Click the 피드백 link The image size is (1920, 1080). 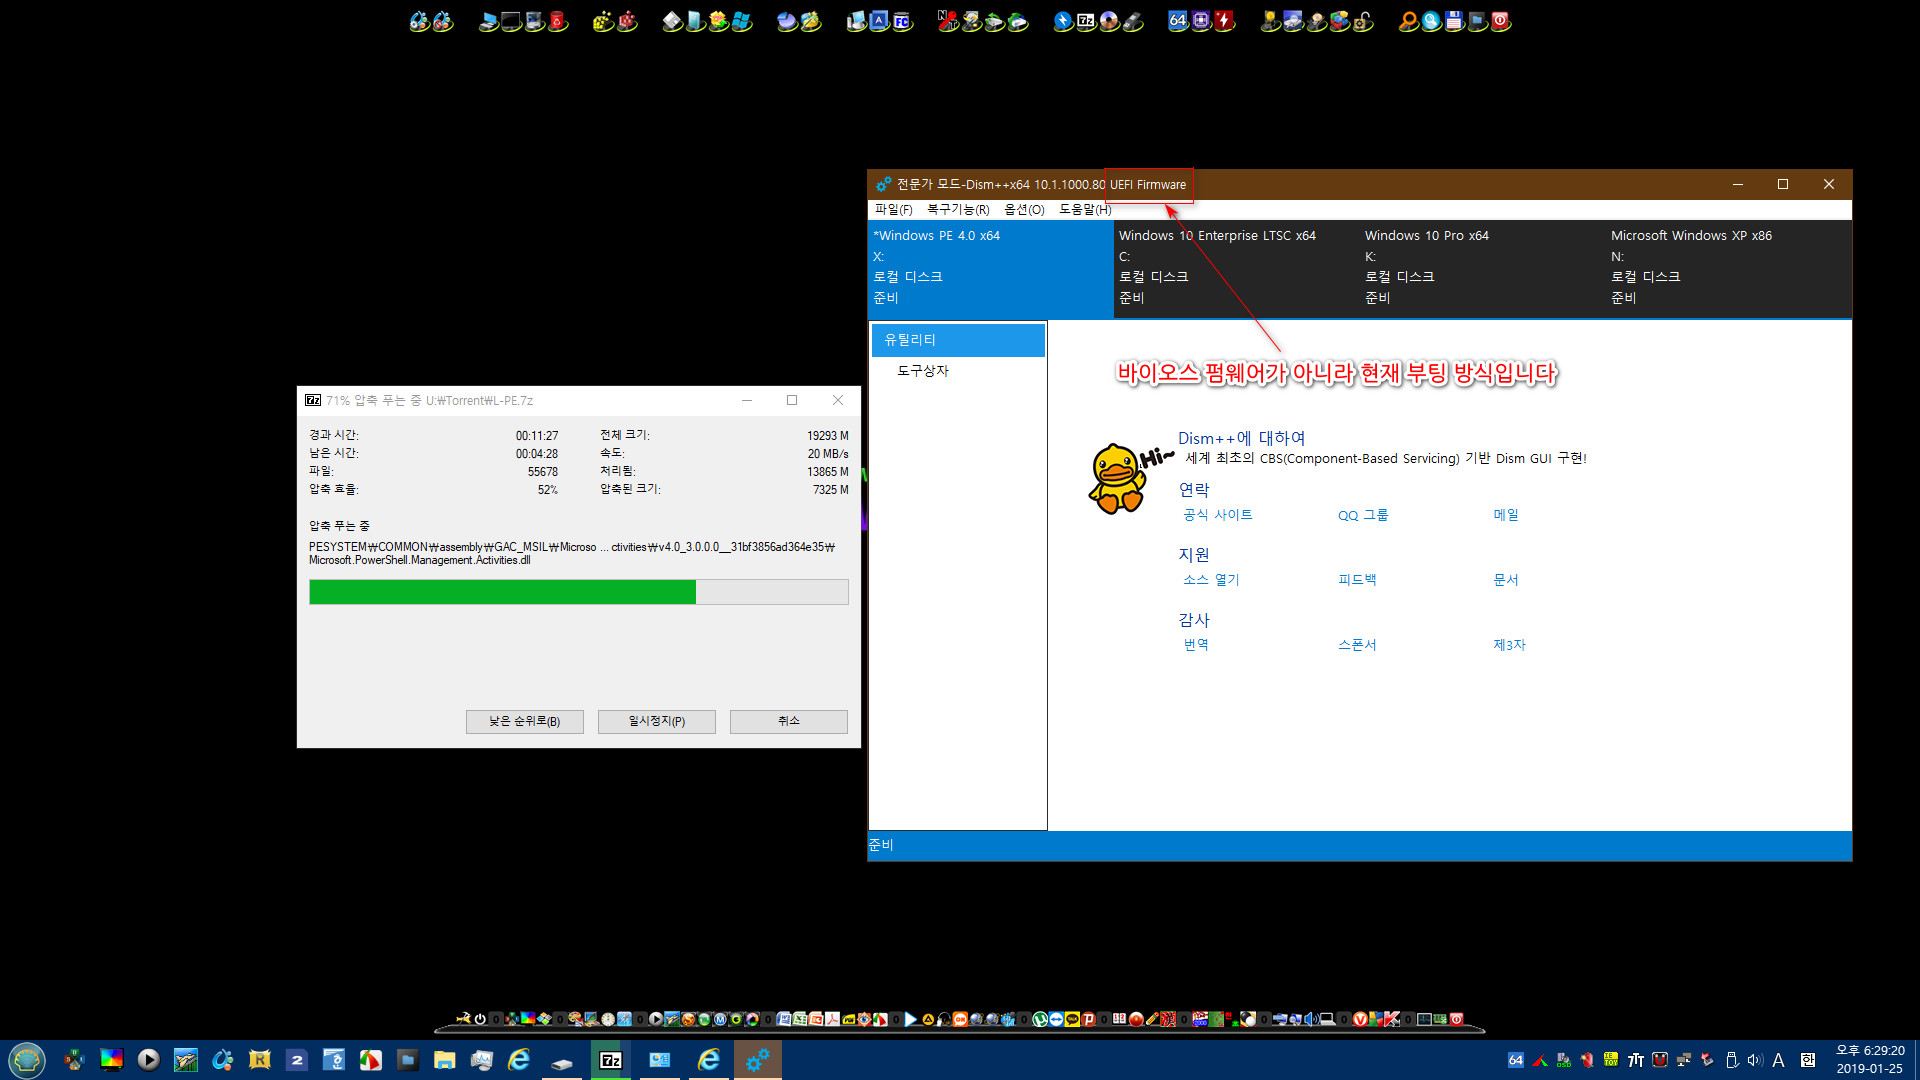pos(1357,580)
